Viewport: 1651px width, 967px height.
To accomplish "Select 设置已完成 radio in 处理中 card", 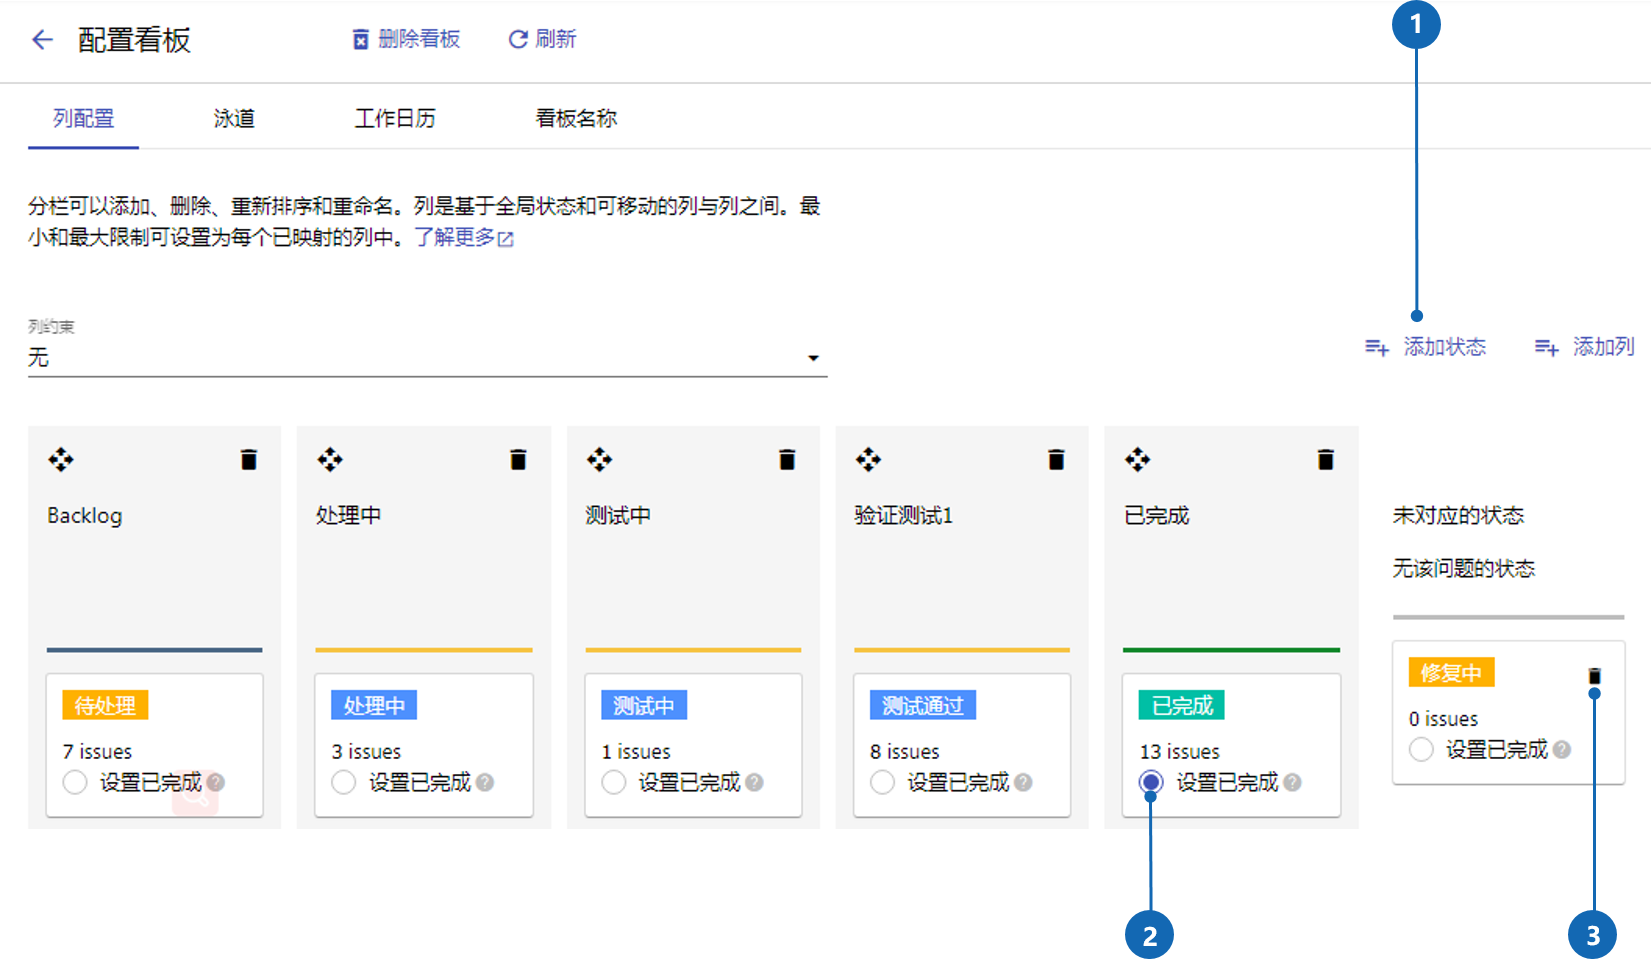I will click(344, 782).
